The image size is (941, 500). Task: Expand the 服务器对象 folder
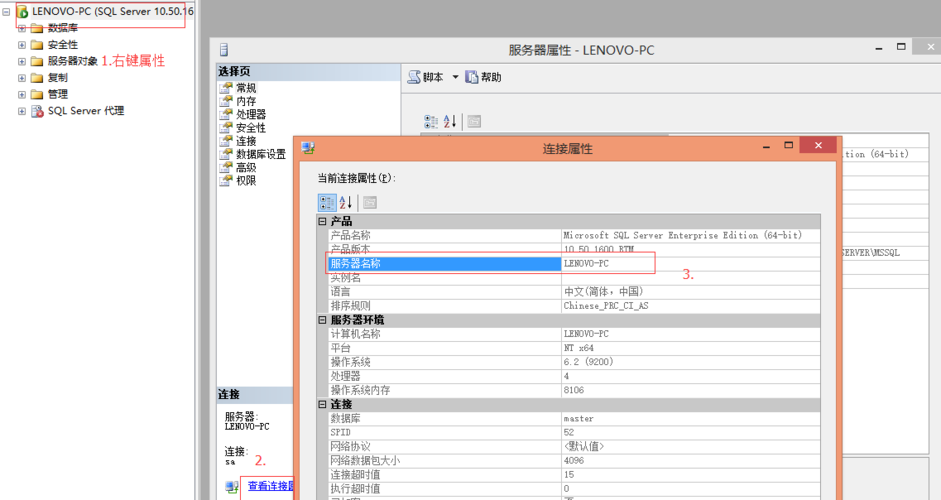[x=22, y=61]
